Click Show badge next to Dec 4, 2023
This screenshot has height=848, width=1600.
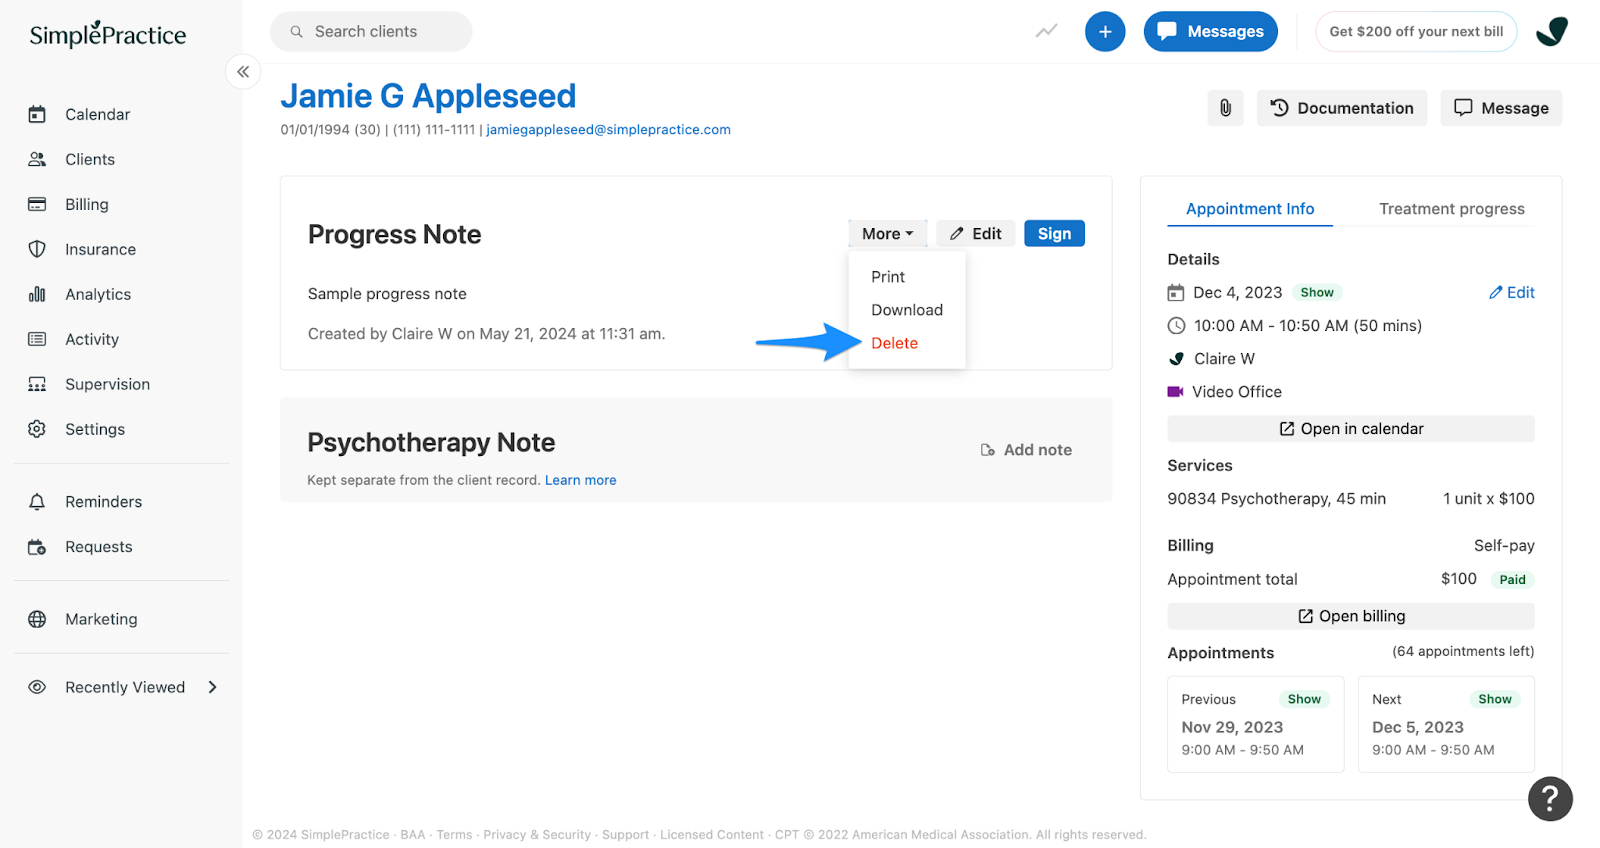point(1317,292)
